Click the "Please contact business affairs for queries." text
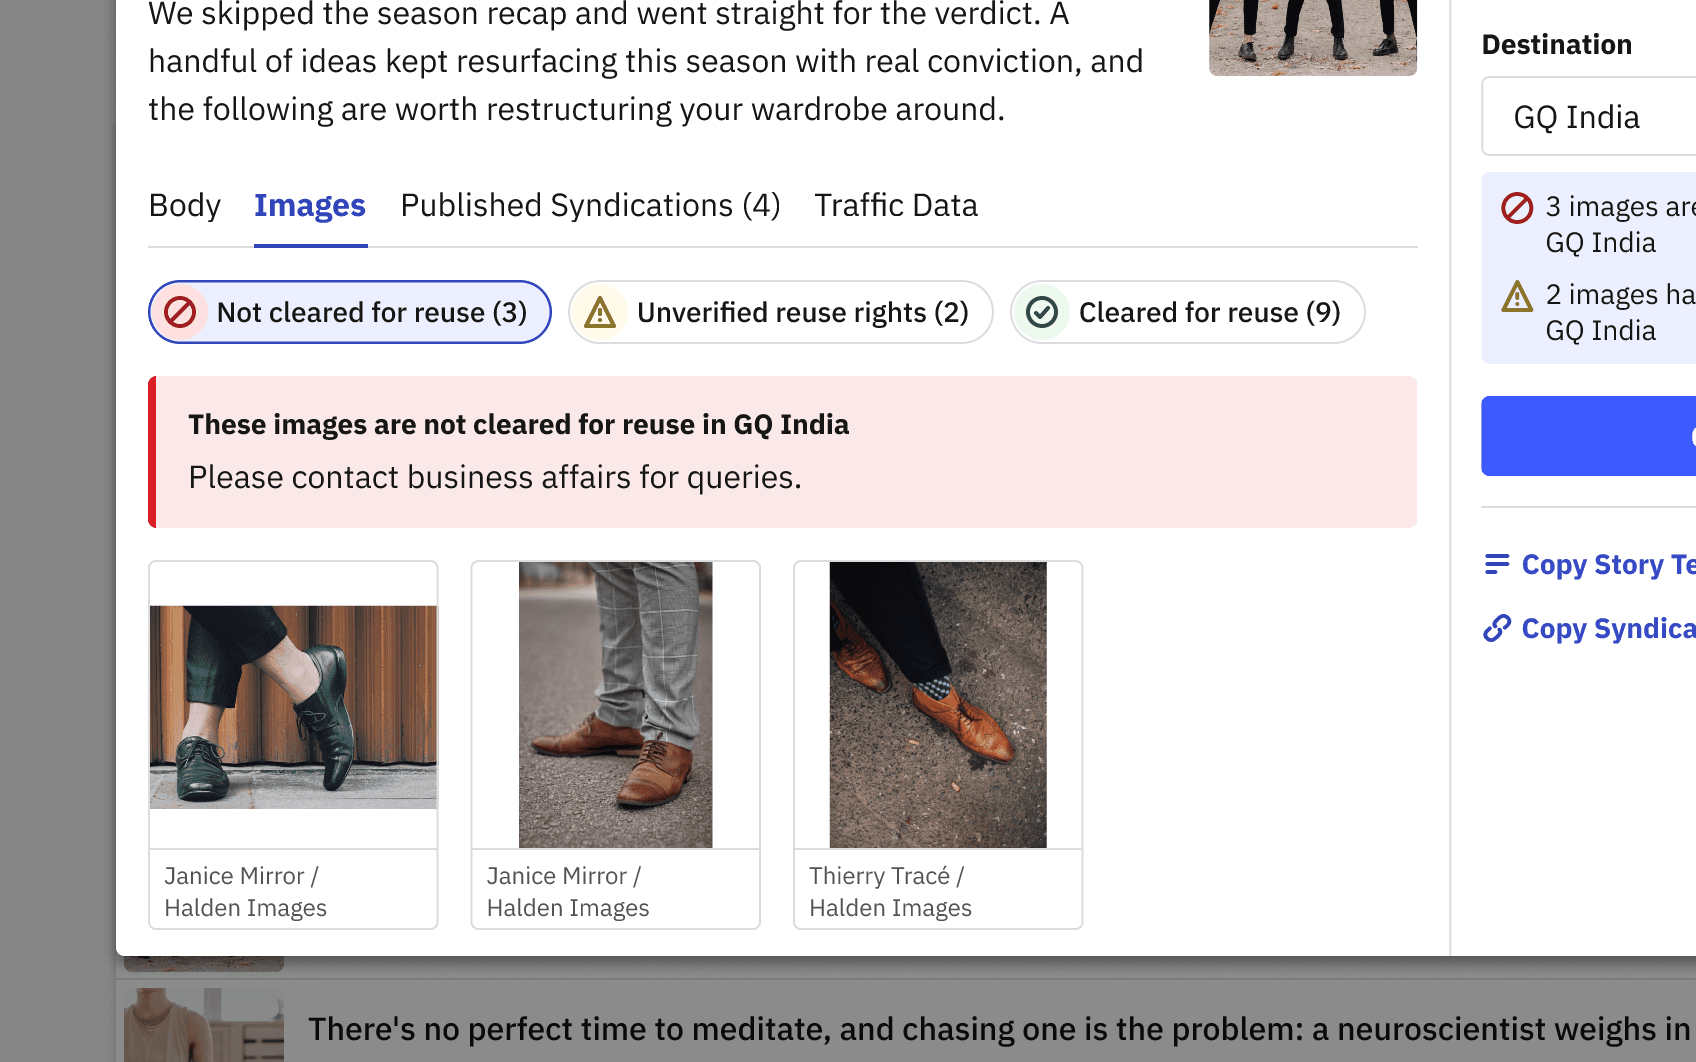1696x1062 pixels. 495,477
